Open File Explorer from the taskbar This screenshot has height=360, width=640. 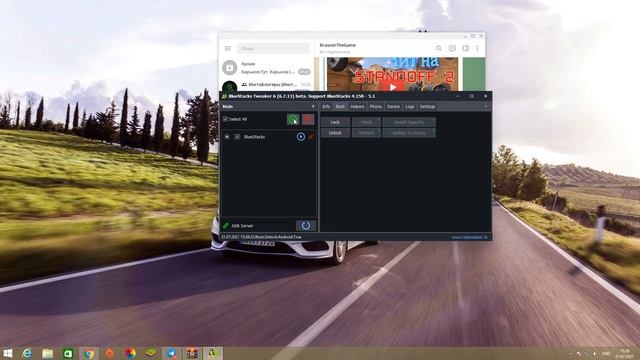point(47,353)
